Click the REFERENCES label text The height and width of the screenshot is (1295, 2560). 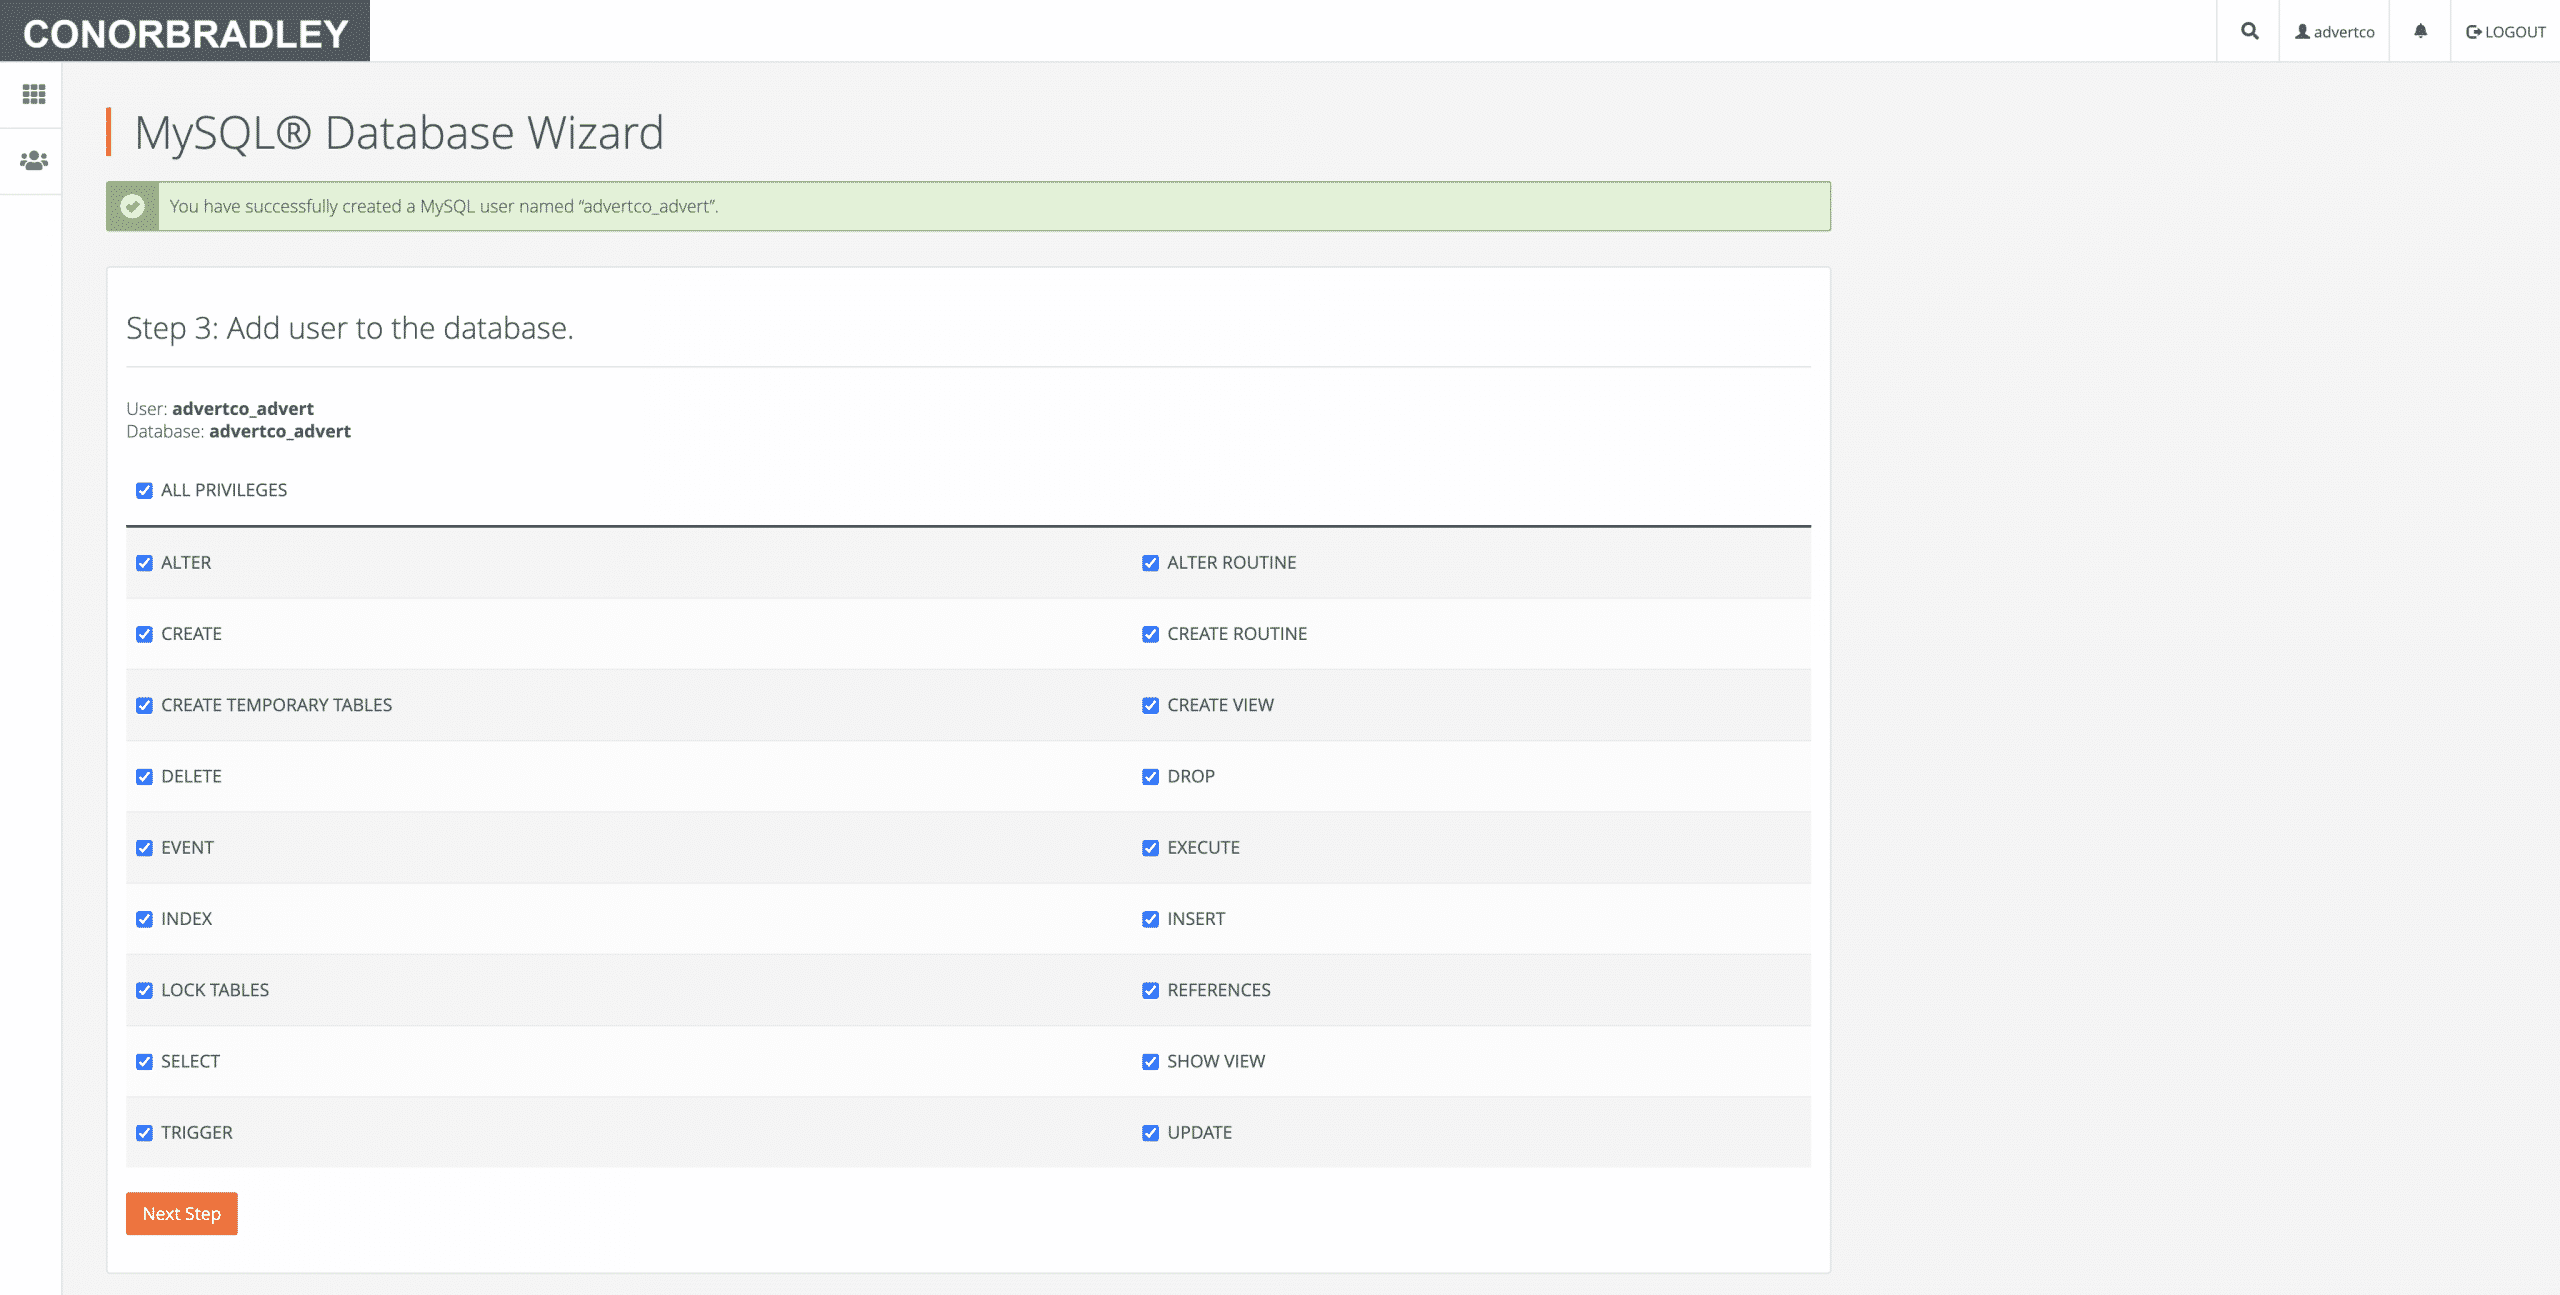(x=1219, y=990)
